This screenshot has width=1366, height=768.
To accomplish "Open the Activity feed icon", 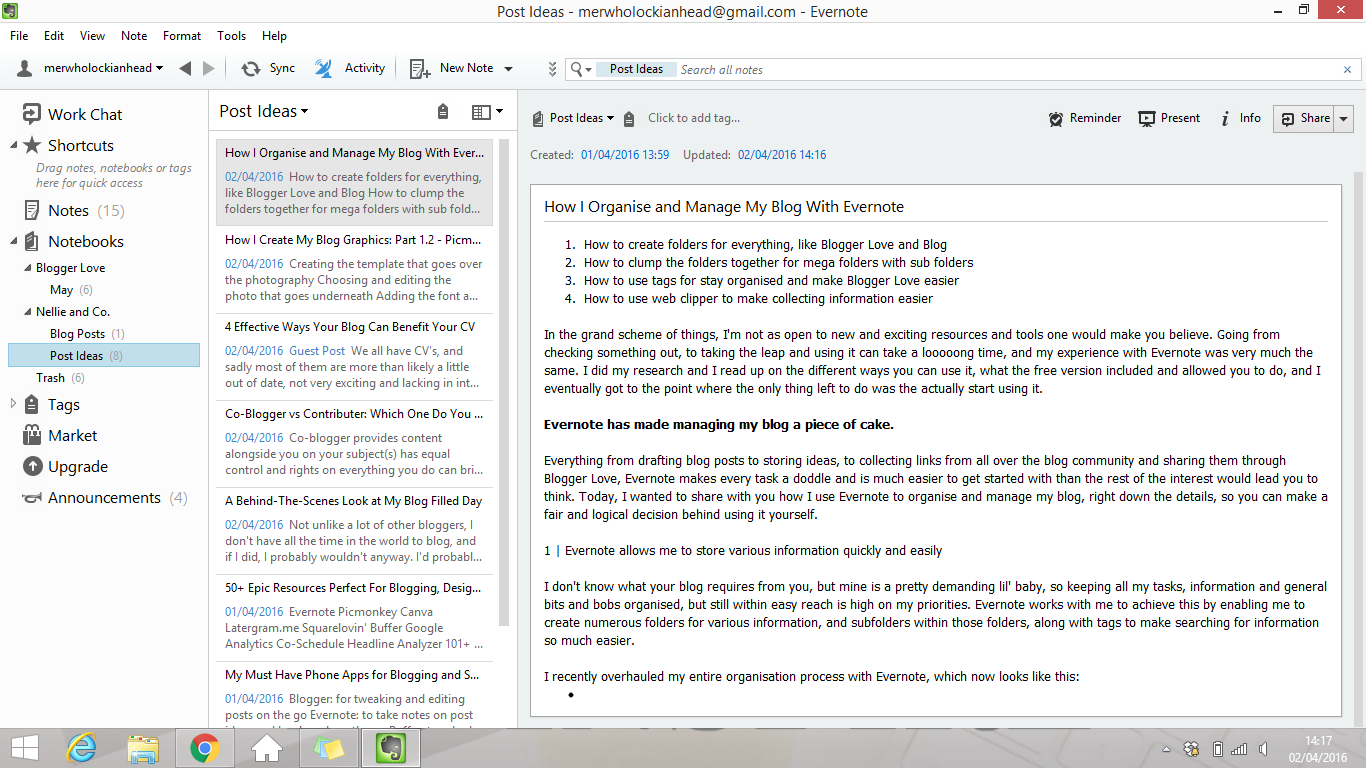I will 324,68.
